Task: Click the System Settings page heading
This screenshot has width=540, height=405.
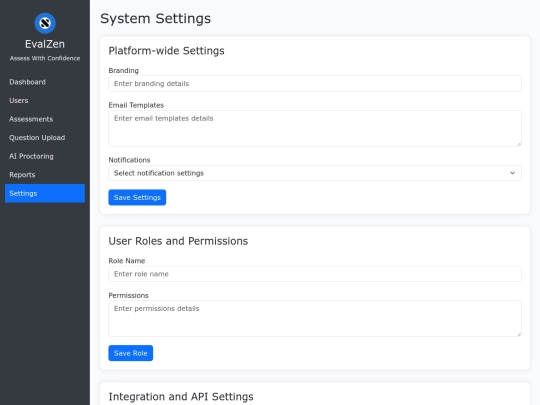Action: coord(155,19)
